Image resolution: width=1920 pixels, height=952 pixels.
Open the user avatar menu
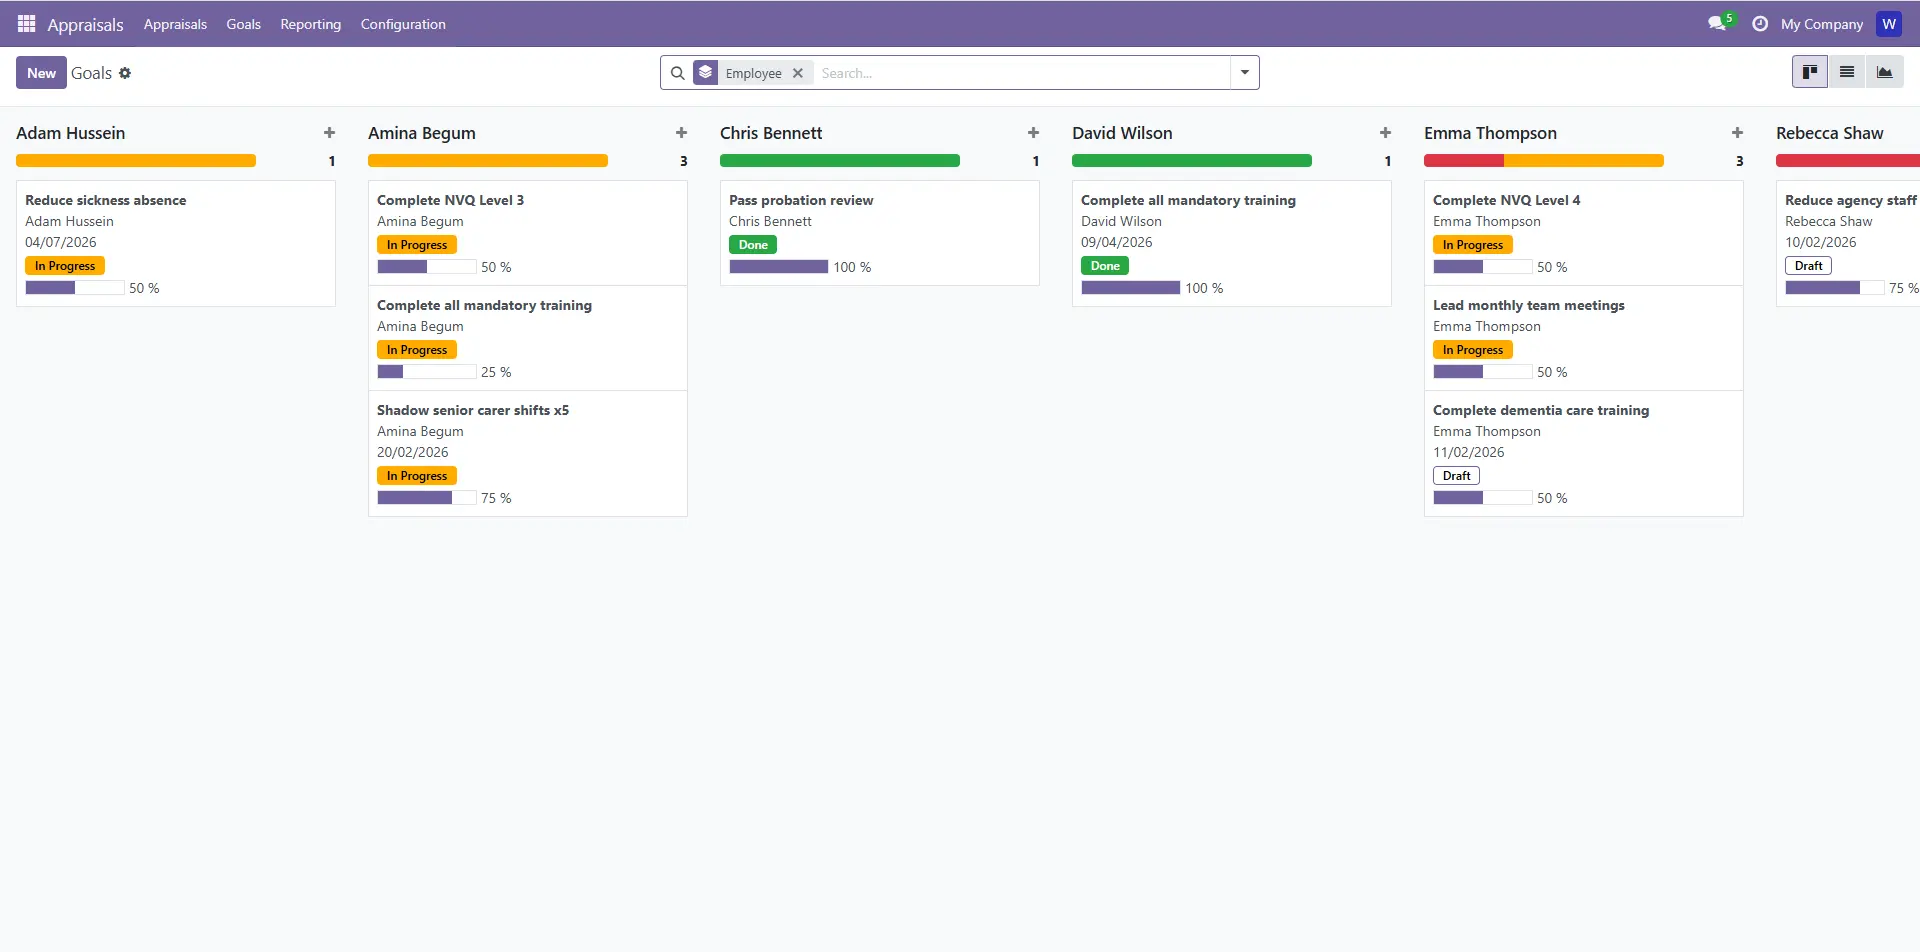pos(1888,24)
